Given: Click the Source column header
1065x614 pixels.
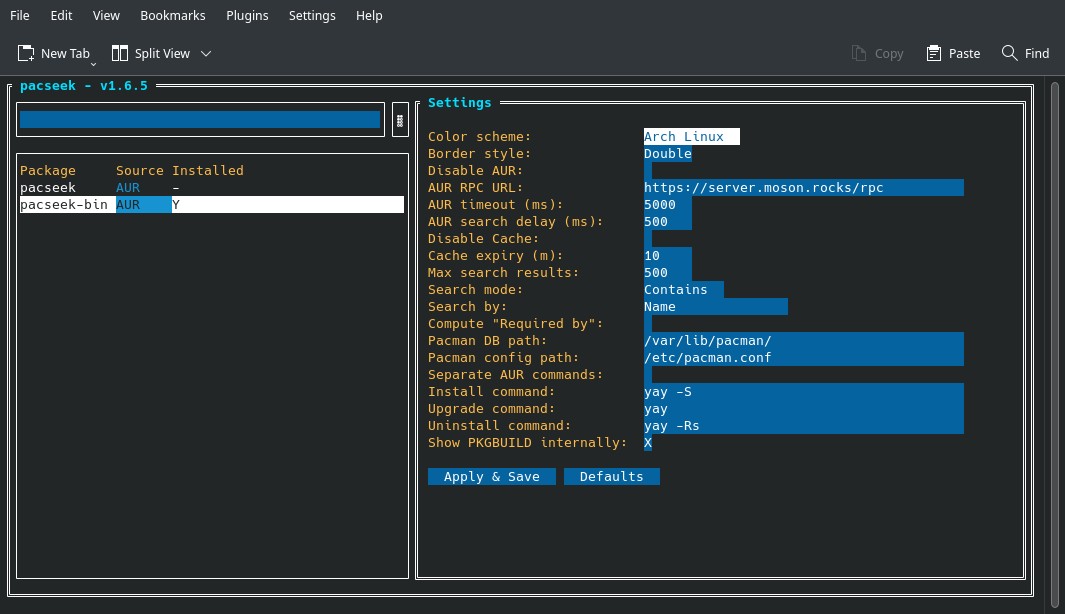Looking at the screenshot, I should pyautogui.click(x=139, y=170).
